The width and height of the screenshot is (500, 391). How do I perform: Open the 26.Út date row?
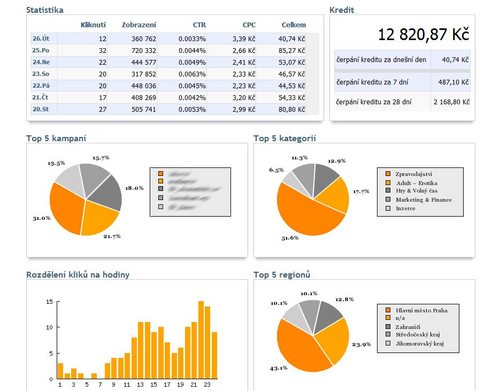(174, 38)
